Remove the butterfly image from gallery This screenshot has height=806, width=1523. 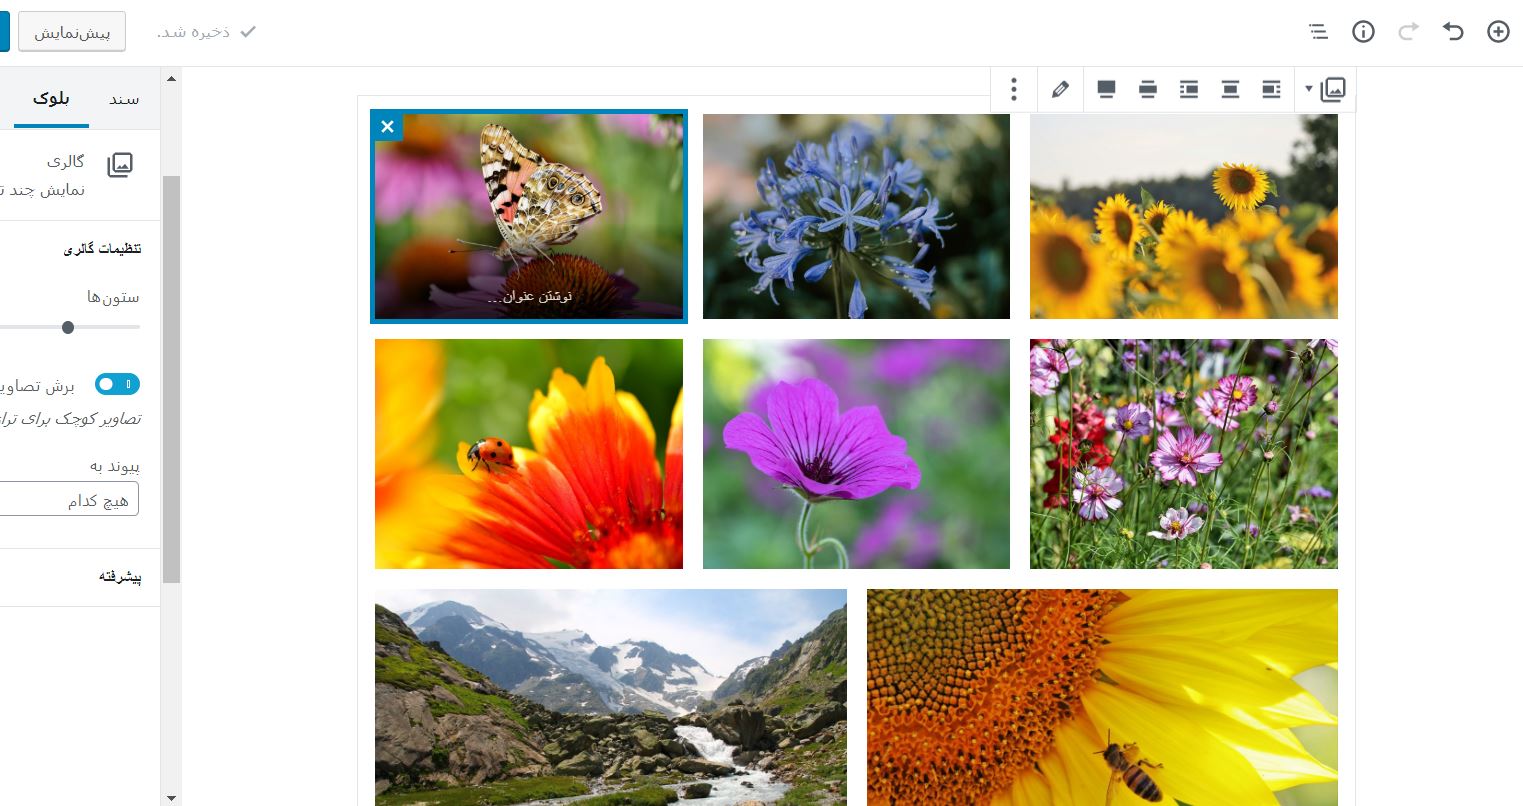click(x=387, y=126)
